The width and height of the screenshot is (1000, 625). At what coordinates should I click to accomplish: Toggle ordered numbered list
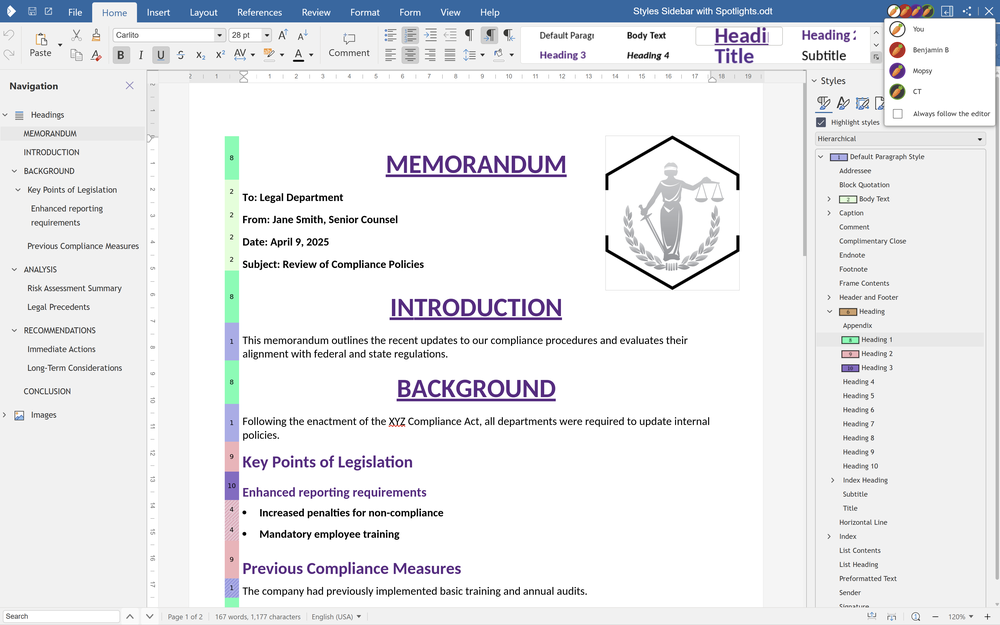tap(410, 35)
